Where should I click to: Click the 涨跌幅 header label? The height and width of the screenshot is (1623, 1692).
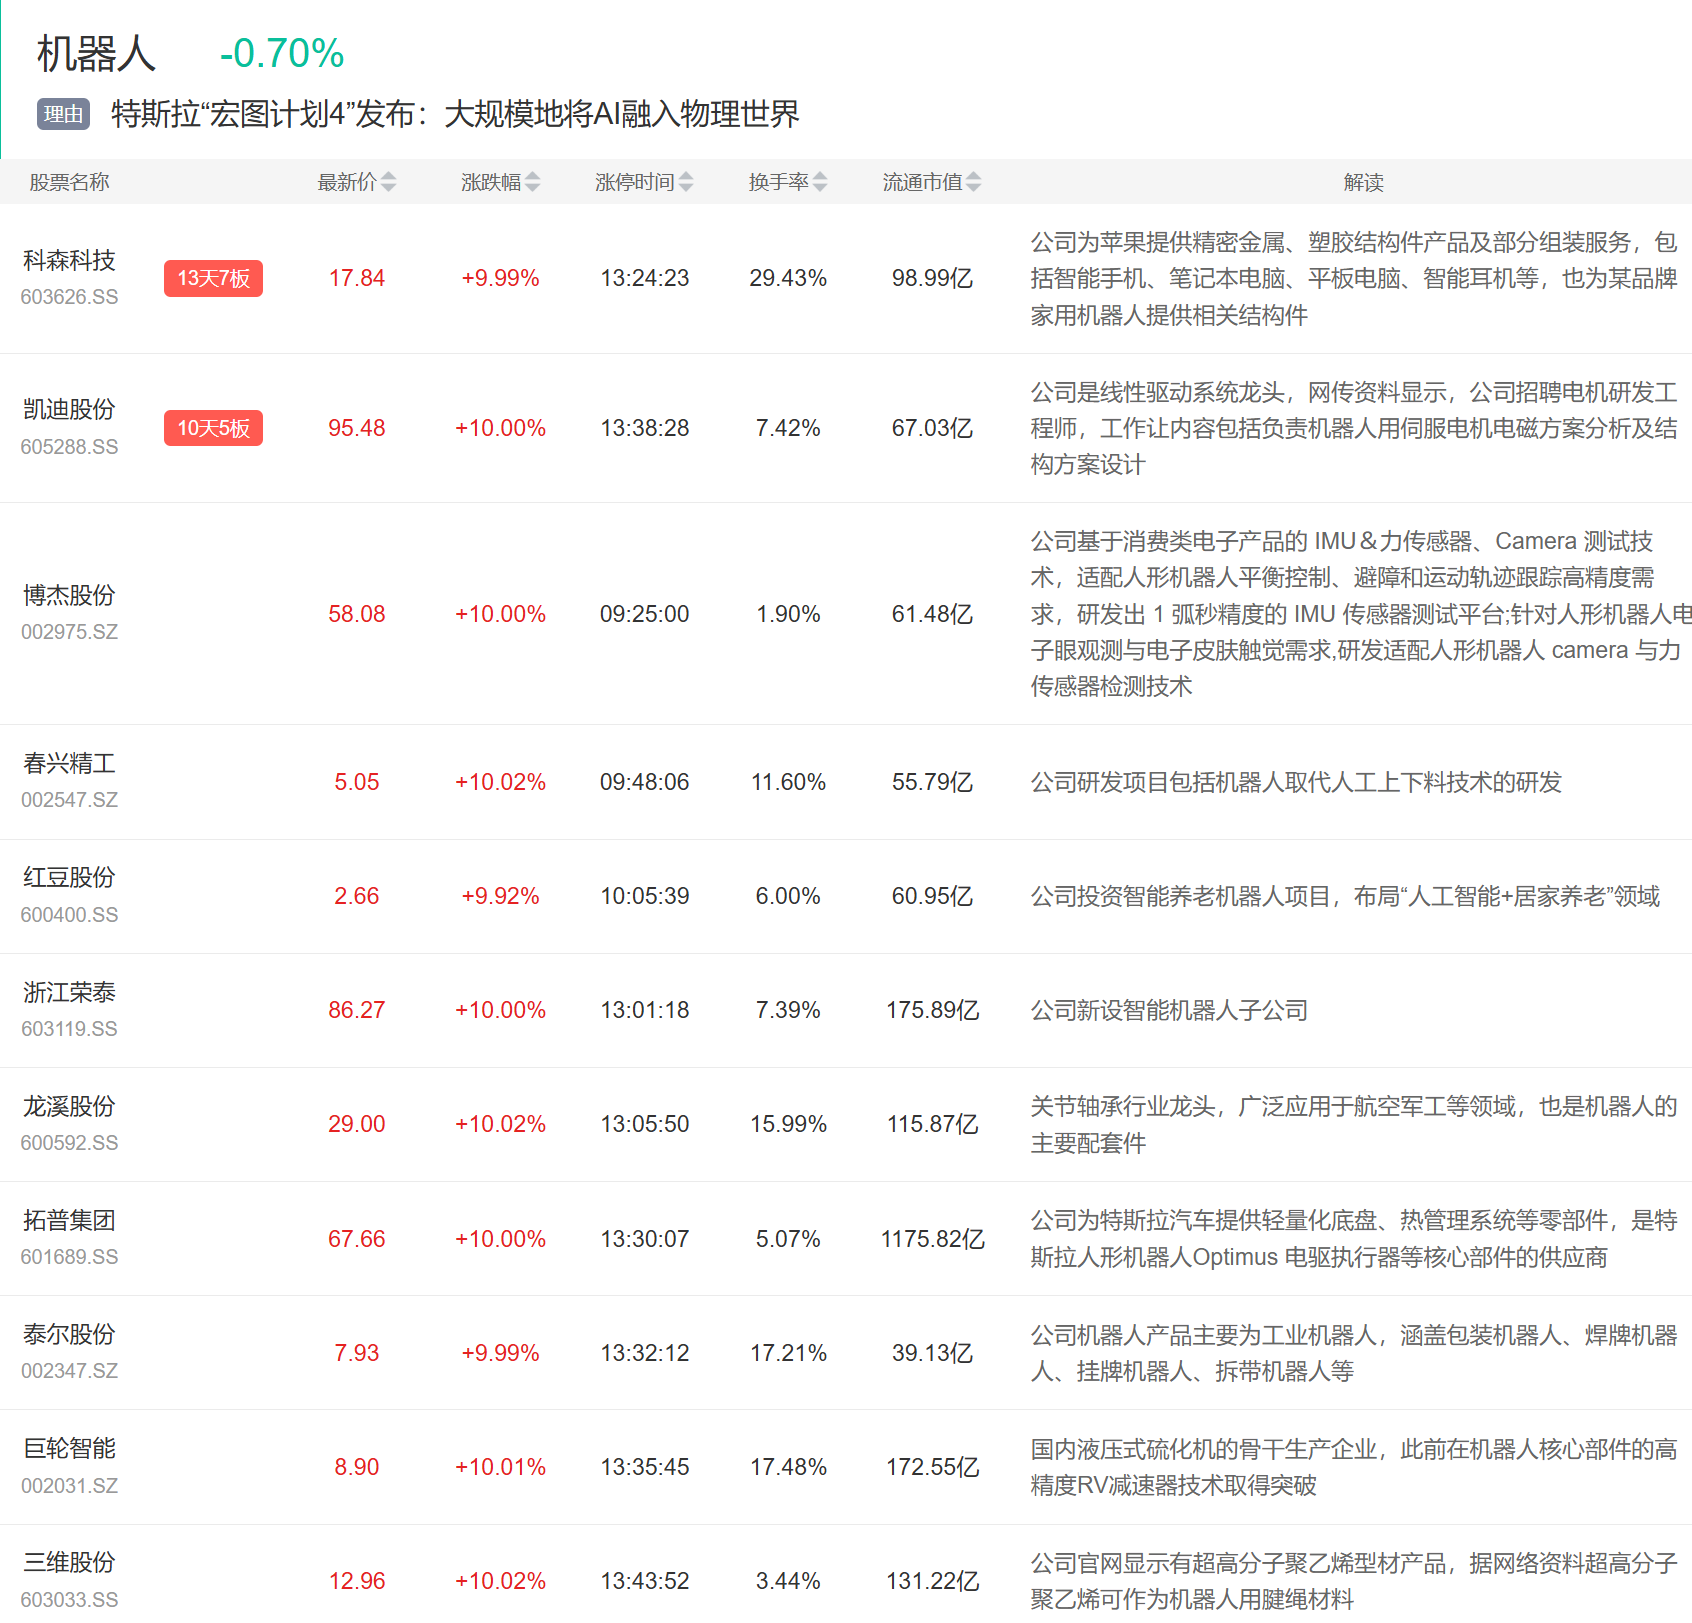coord(491,182)
